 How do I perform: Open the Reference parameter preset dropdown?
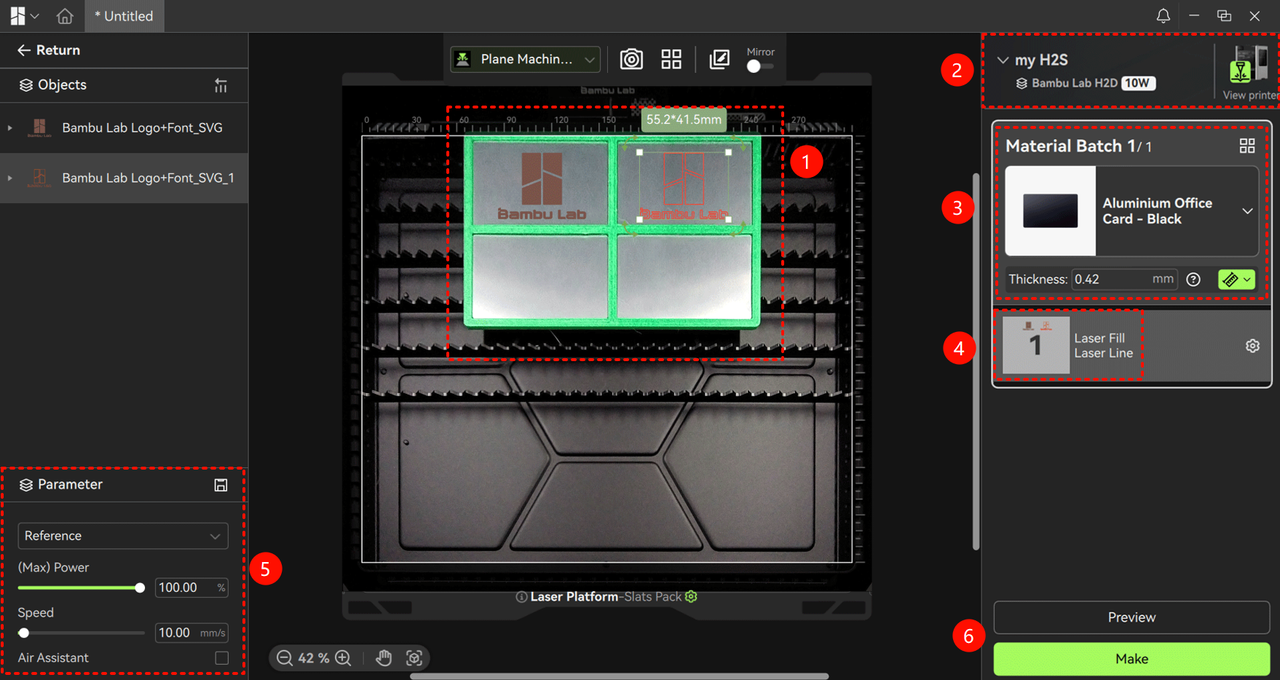pyautogui.click(x=123, y=536)
